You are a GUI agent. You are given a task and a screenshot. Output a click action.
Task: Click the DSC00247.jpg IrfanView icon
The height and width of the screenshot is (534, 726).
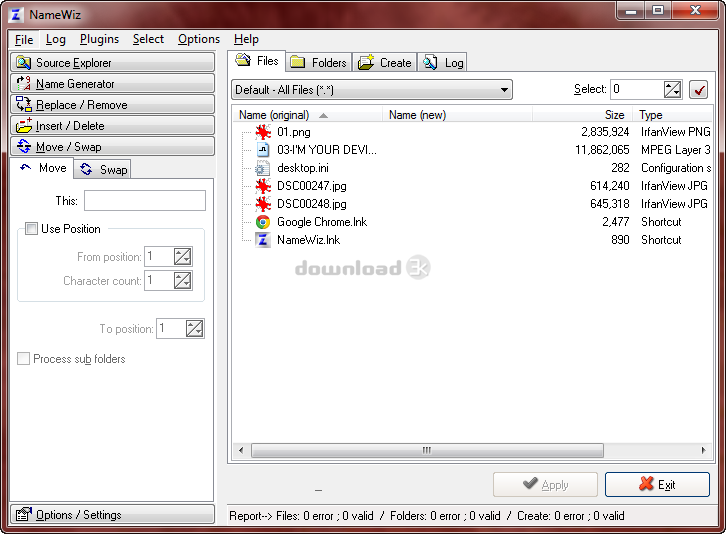tap(263, 186)
